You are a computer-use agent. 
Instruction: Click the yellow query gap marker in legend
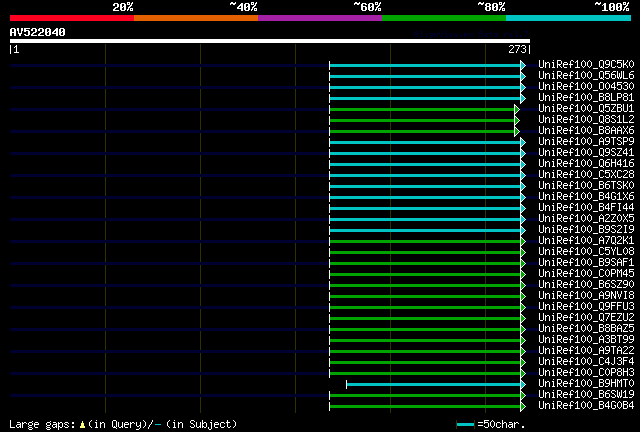point(82,425)
